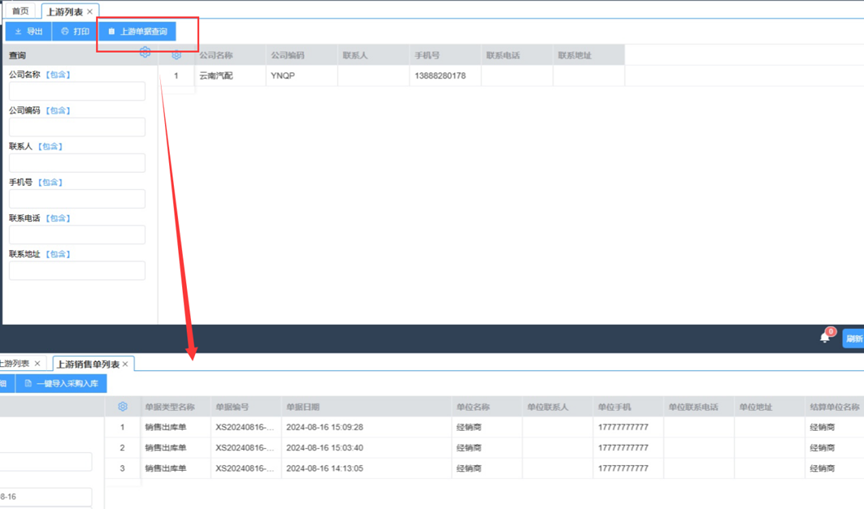Click the 一键导入采购入库 button

(x=61, y=383)
